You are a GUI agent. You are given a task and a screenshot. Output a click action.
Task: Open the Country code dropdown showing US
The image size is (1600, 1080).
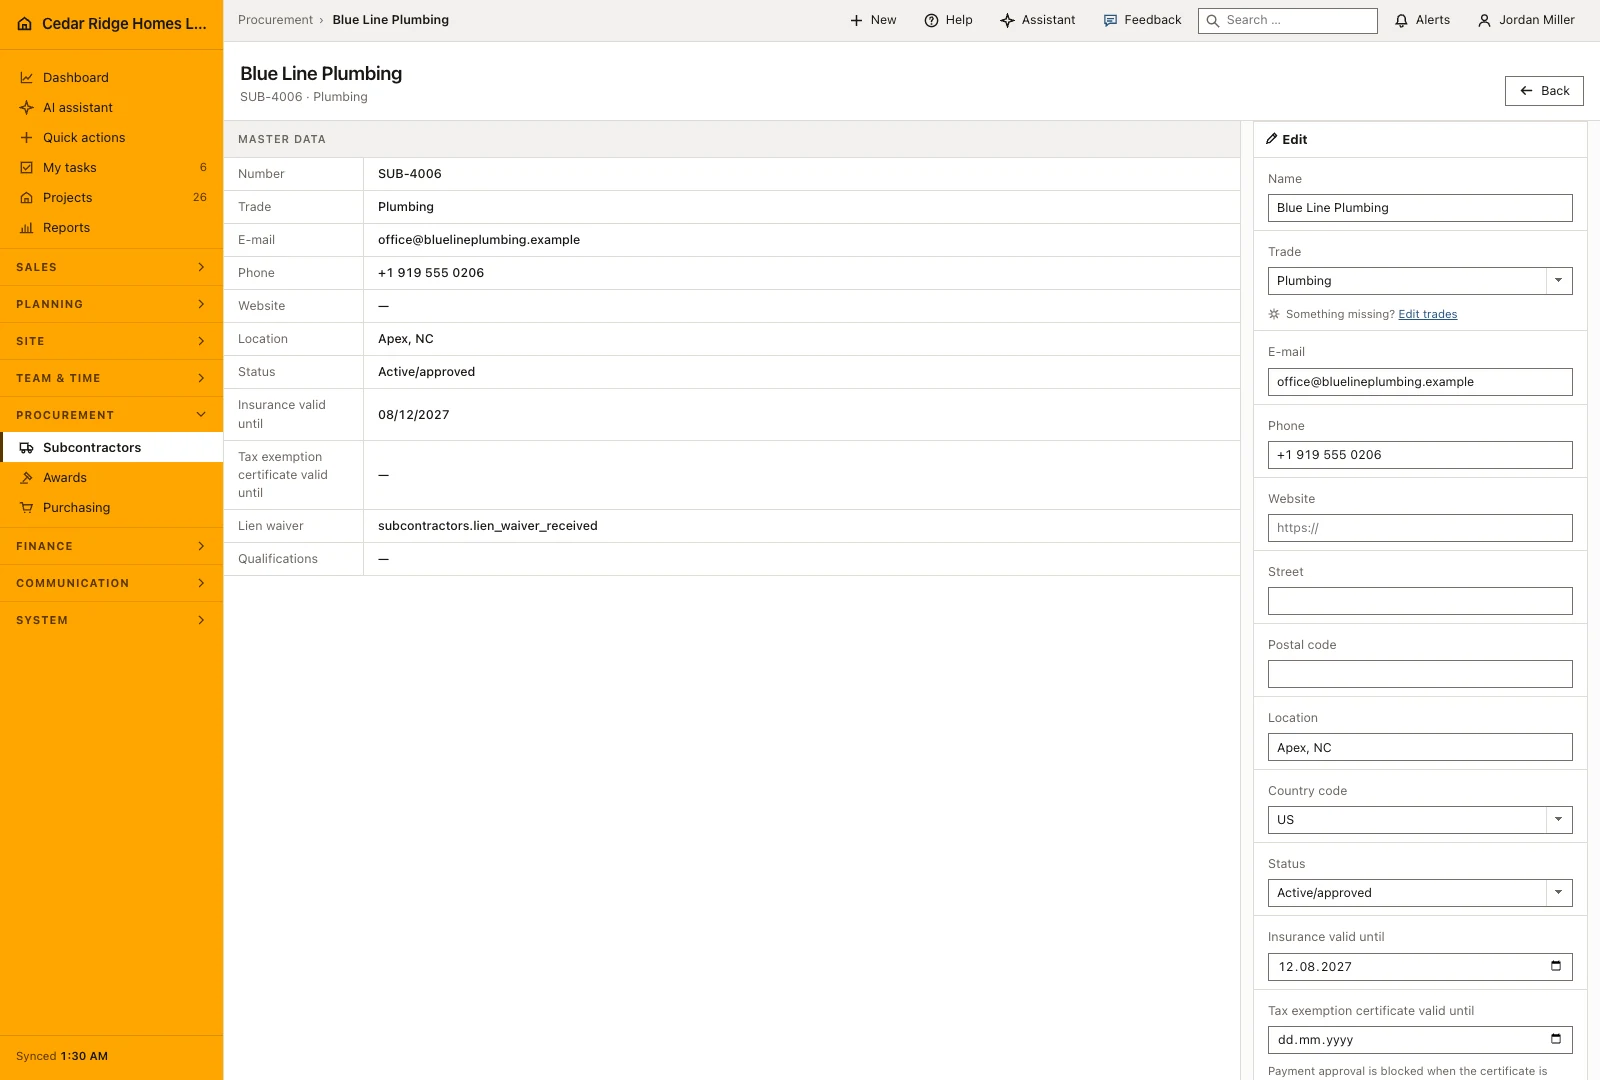tap(1420, 820)
